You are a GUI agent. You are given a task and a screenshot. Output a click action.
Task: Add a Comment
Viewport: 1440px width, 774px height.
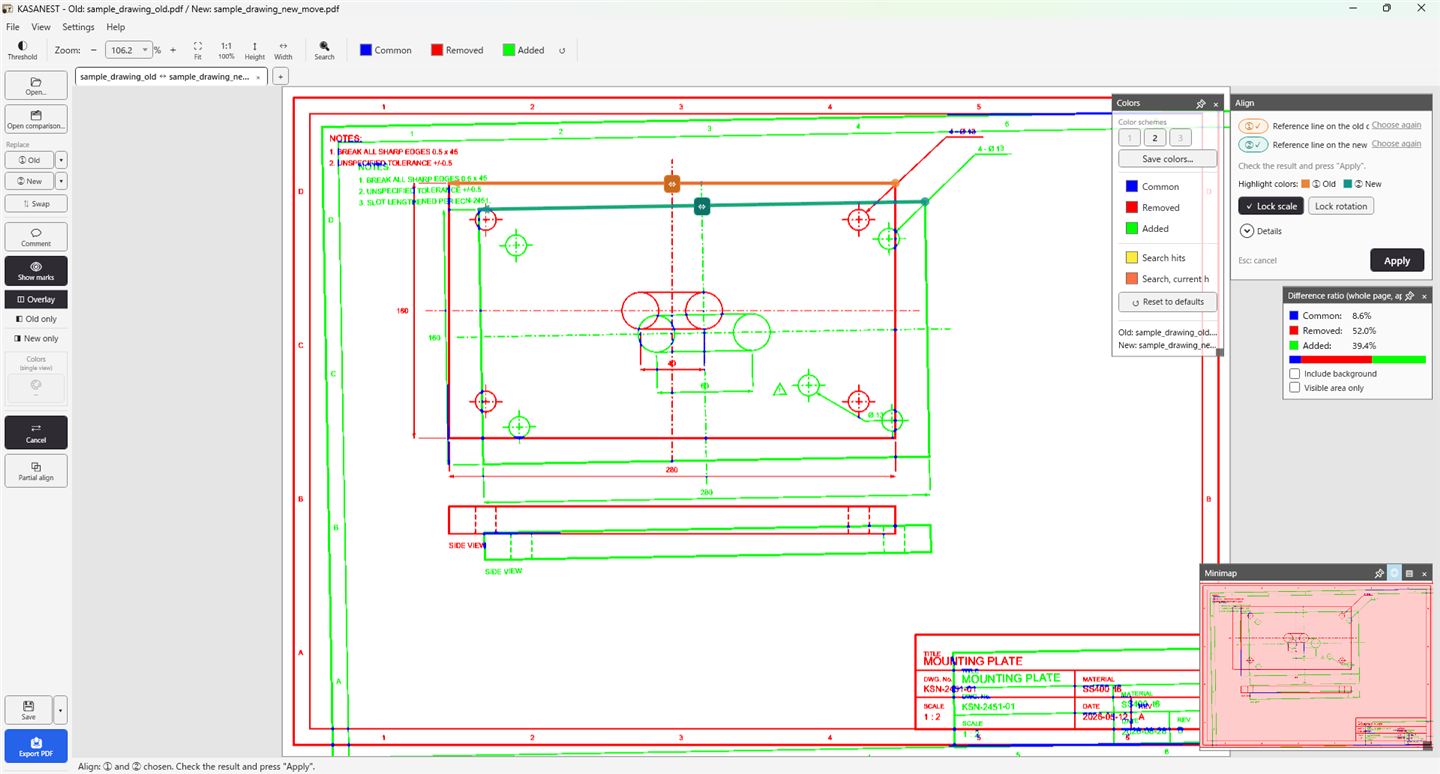coord(36,237)
